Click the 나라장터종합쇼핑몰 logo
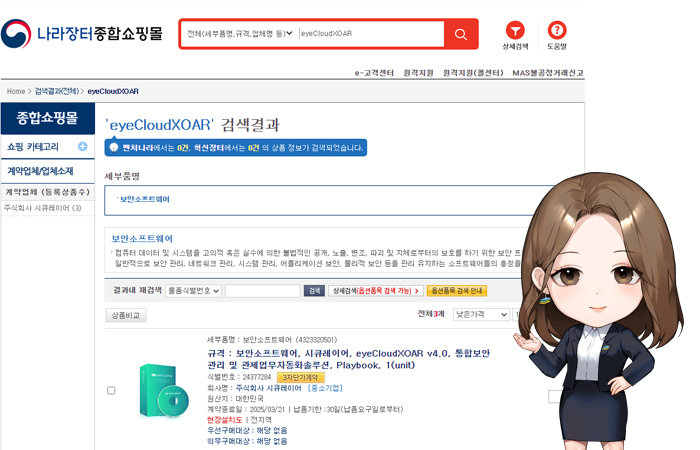The image size is (700, 450). (x=82, y=34)
